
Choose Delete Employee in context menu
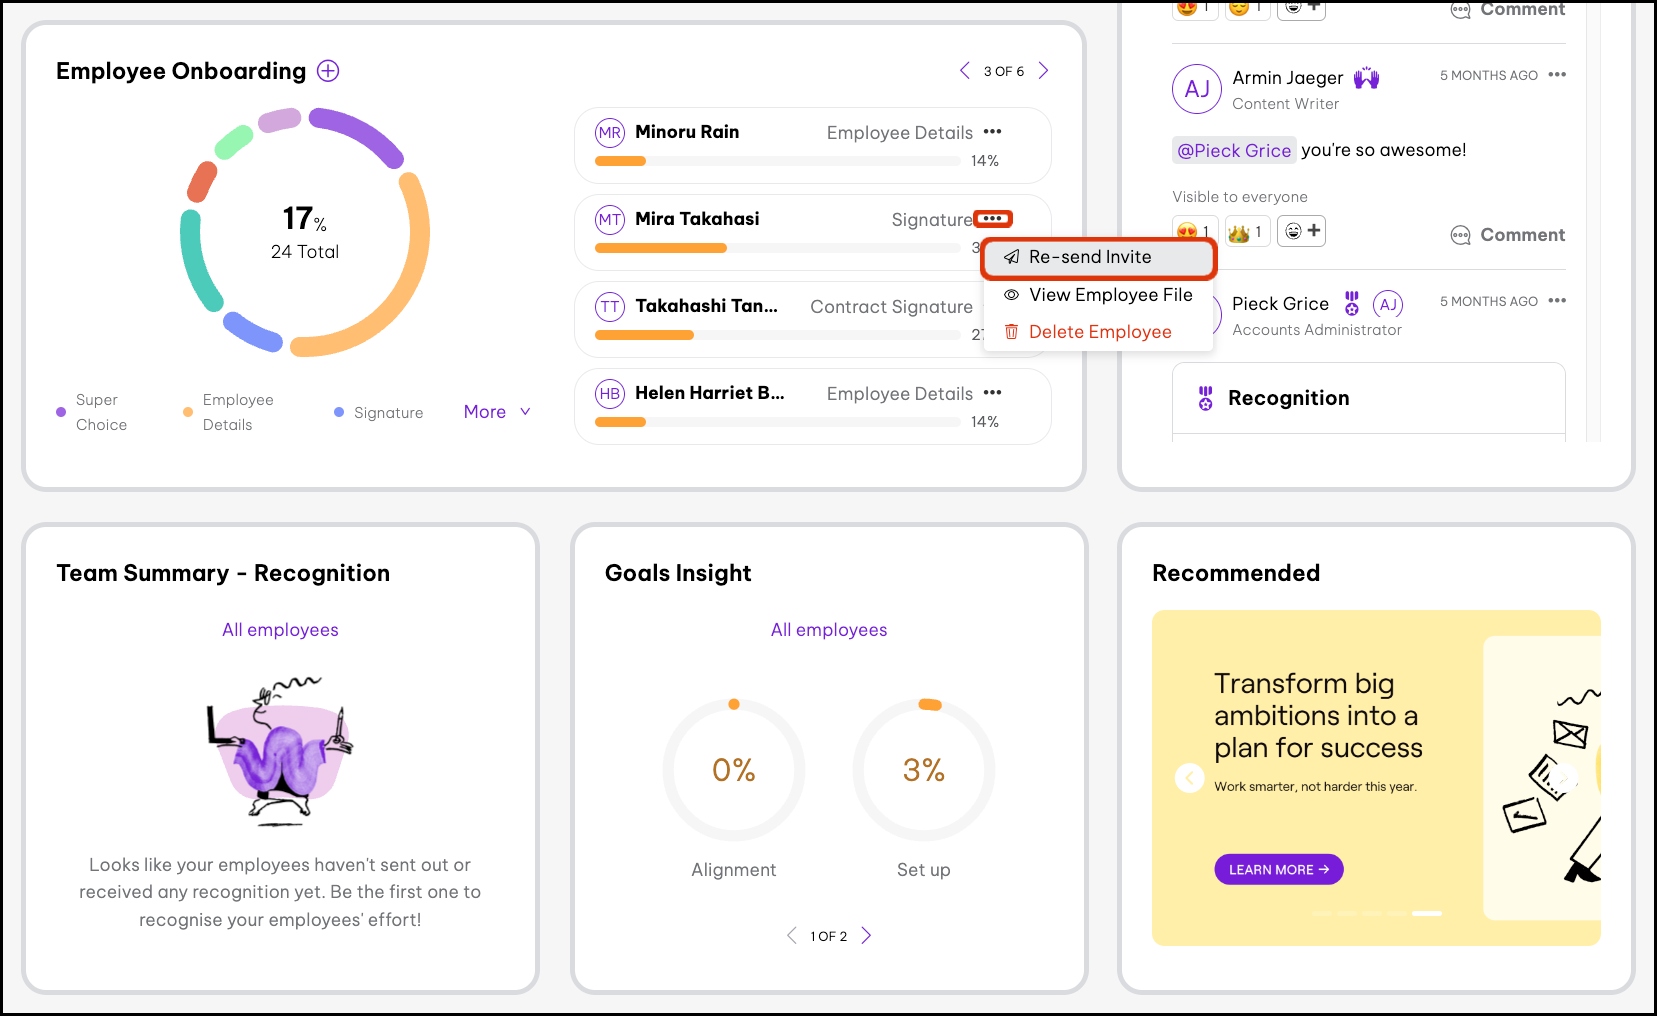click(x=1099, y=332)
